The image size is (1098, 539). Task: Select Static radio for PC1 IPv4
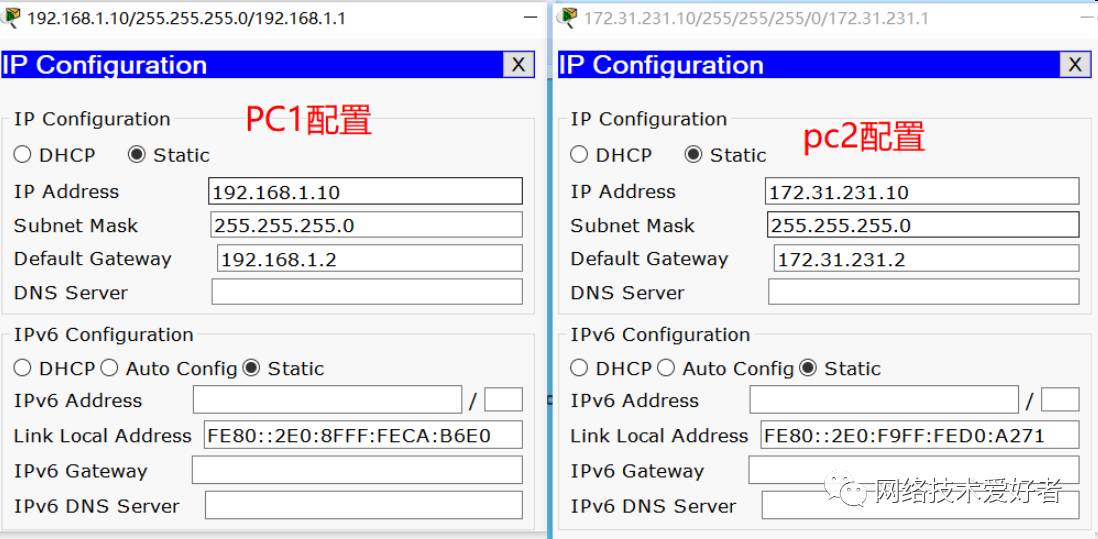pos(137,155)
